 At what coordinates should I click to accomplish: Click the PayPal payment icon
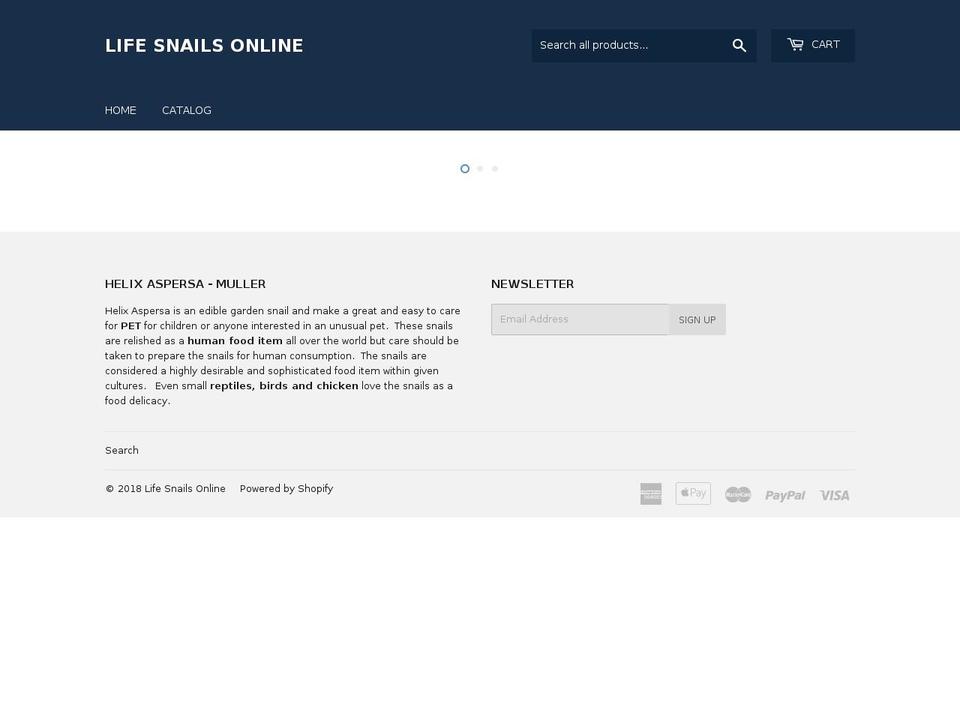click(785, 495)
